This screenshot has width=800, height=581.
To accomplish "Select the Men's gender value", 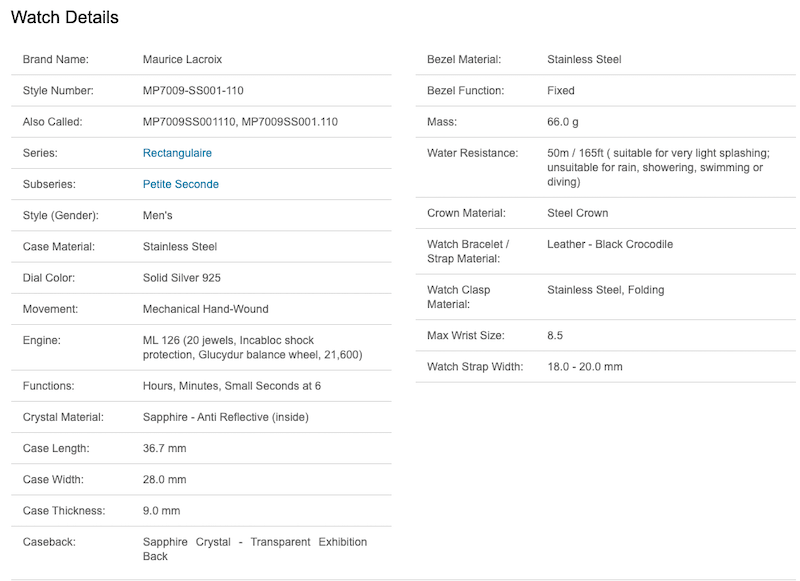I will click(158, 215).
